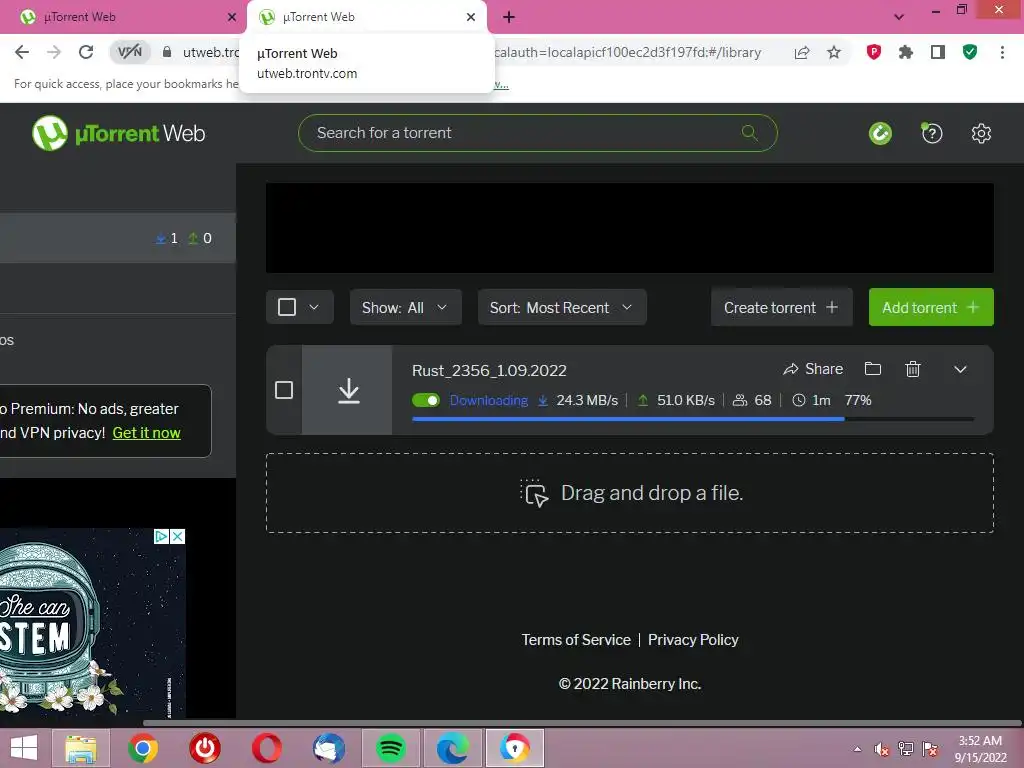This screenshot has height=768, width=1024.
Task: Click the Add torrent button
Action: pyautogui.click(x=931, y=307)
